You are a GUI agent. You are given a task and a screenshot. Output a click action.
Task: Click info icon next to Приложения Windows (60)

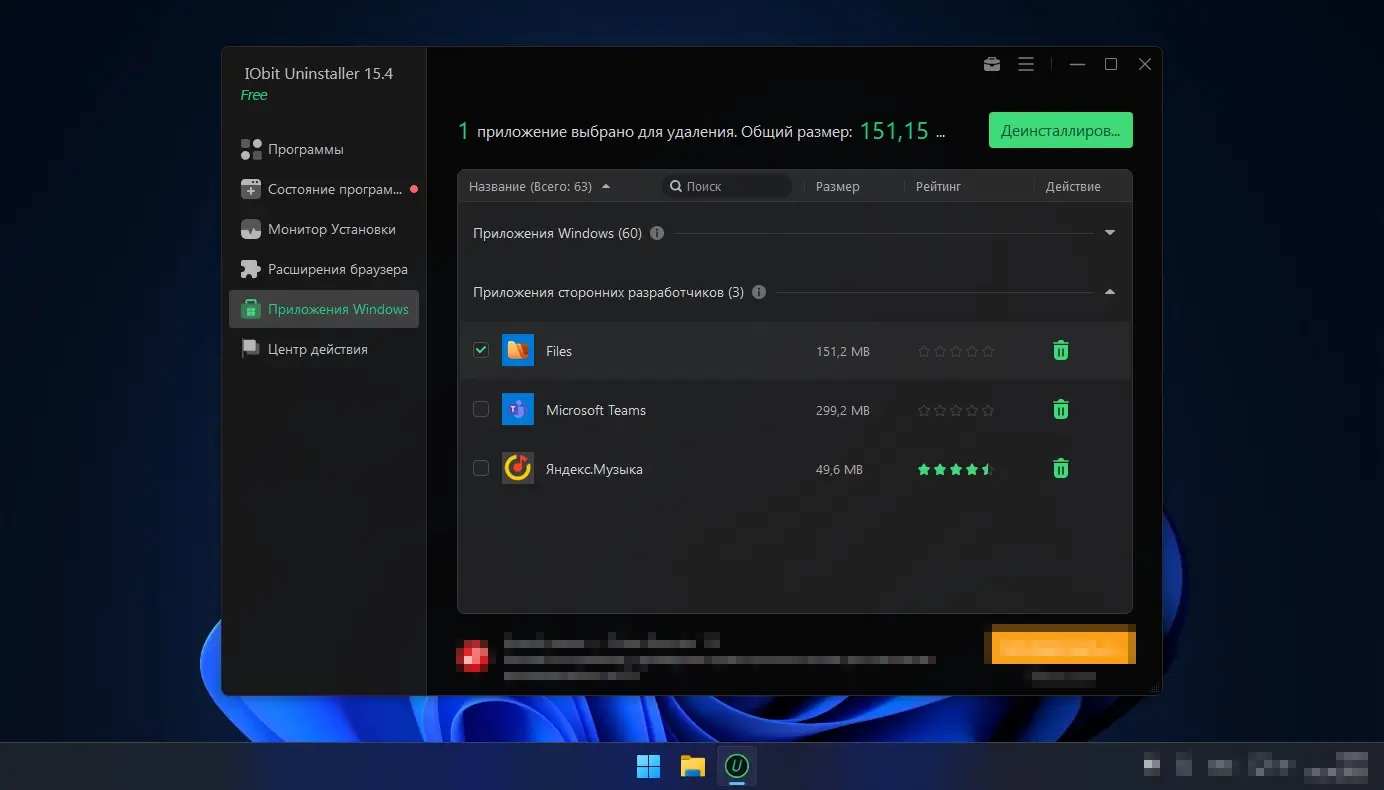click(657, 233)
